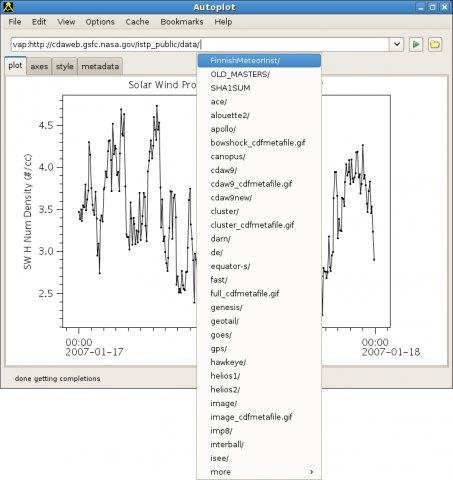The image size is (453, 480).
Task: Select ace/ directory completion
Action: click(x=259, y=102)
